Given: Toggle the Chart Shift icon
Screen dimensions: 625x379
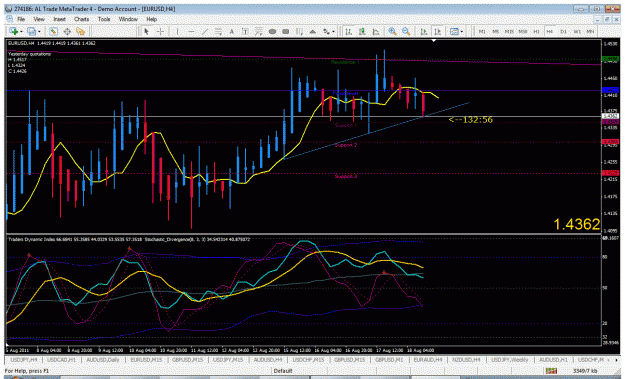Looking at the screenshot, I should [437, 31].
